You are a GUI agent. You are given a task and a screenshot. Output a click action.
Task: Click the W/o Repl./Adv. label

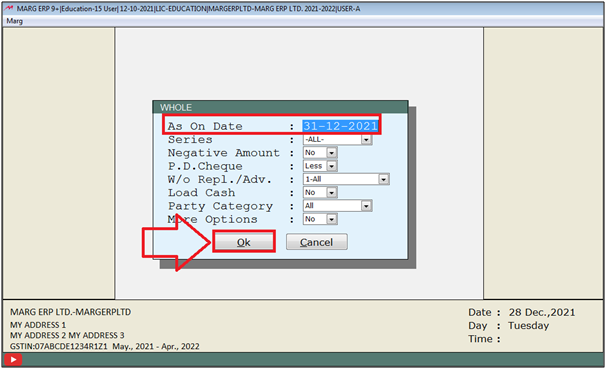[220, 179]
